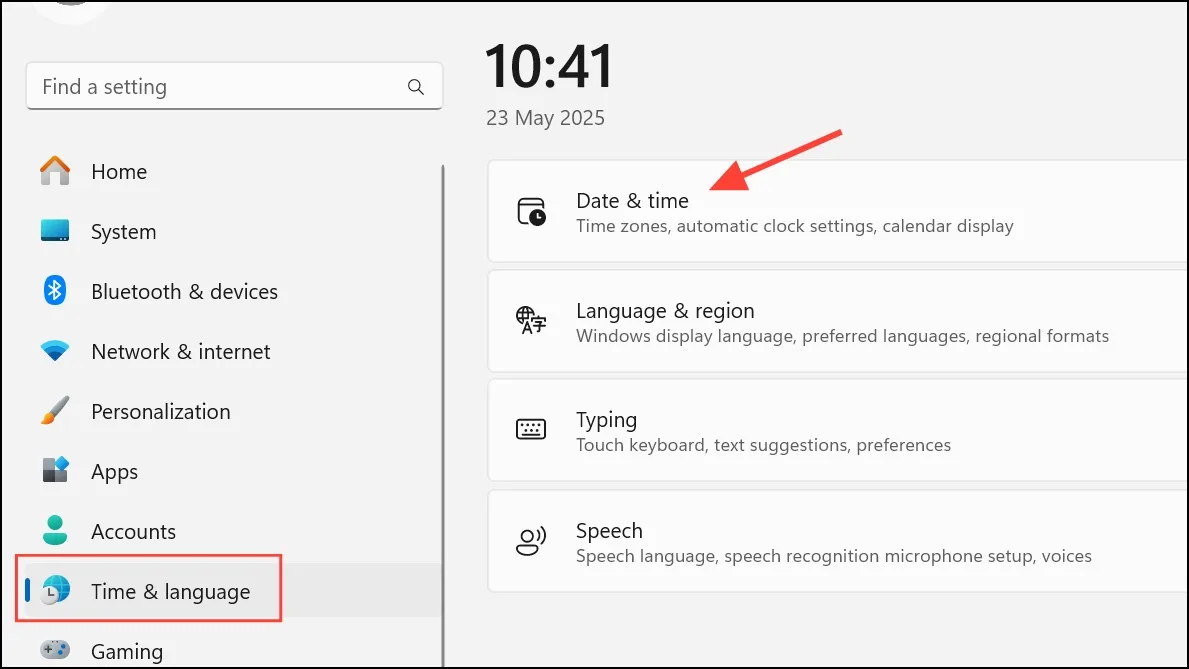Click the Network wifi icon

pos(55,350)
